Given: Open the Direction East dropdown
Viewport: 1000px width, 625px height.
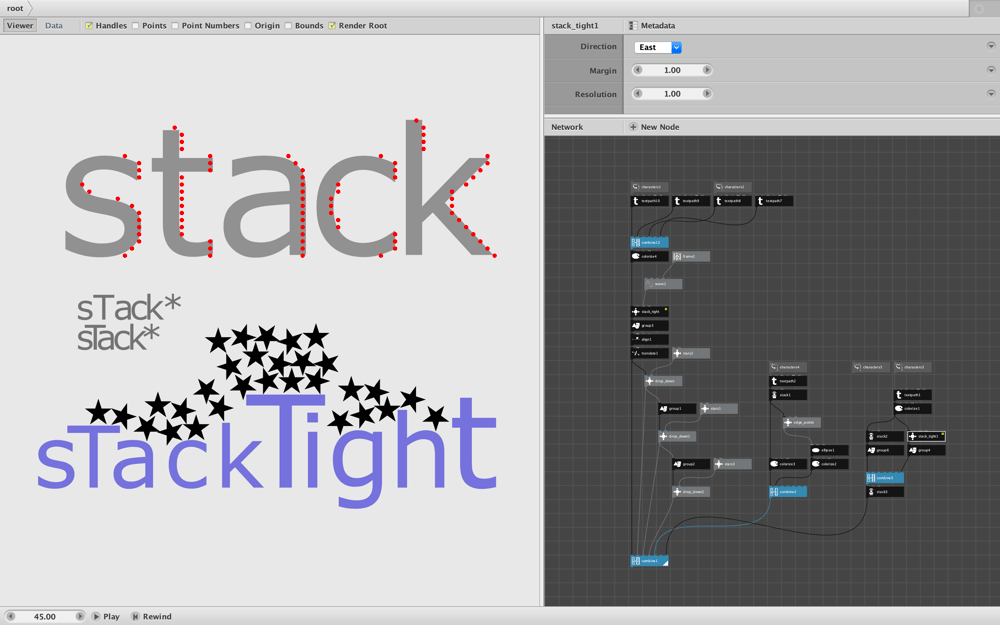Looking at the screenshot, I should (658, 47).
